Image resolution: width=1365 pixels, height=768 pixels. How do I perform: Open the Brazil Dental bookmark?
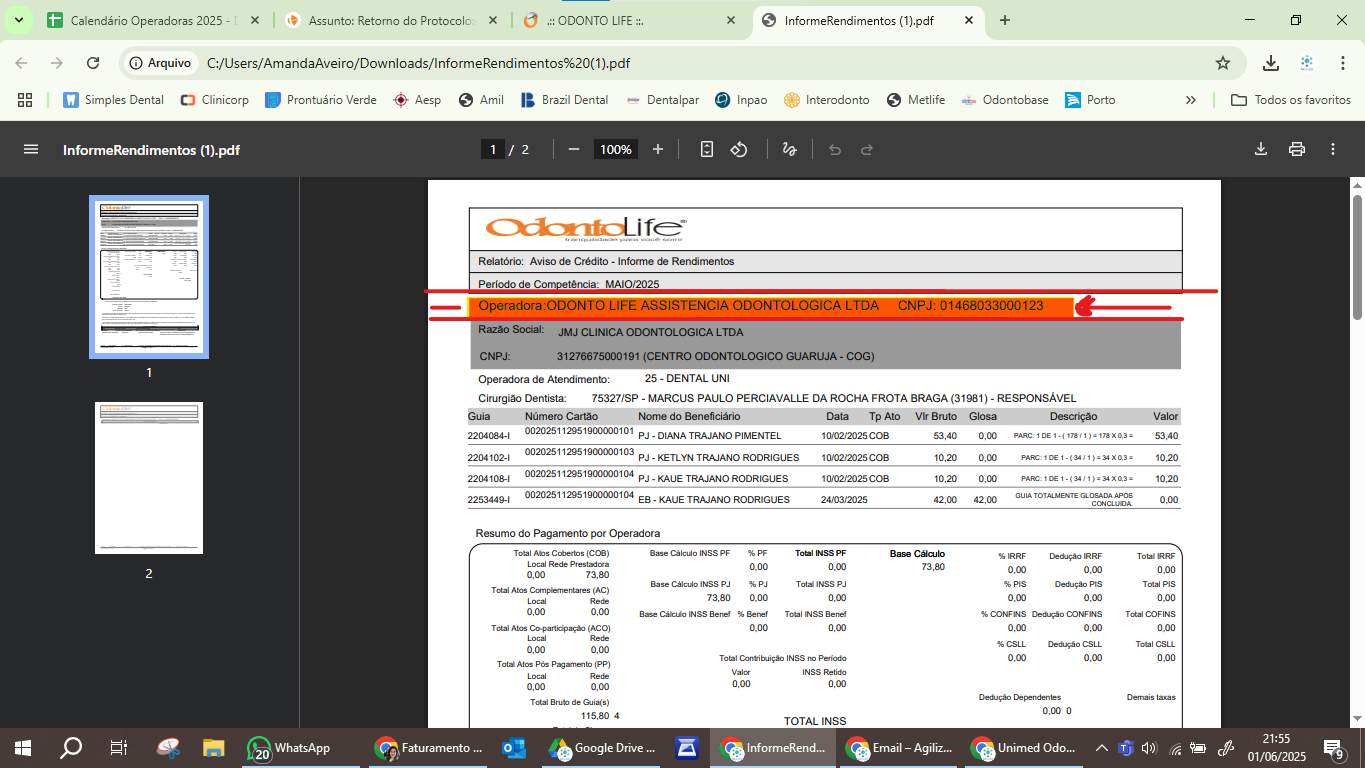565,100
